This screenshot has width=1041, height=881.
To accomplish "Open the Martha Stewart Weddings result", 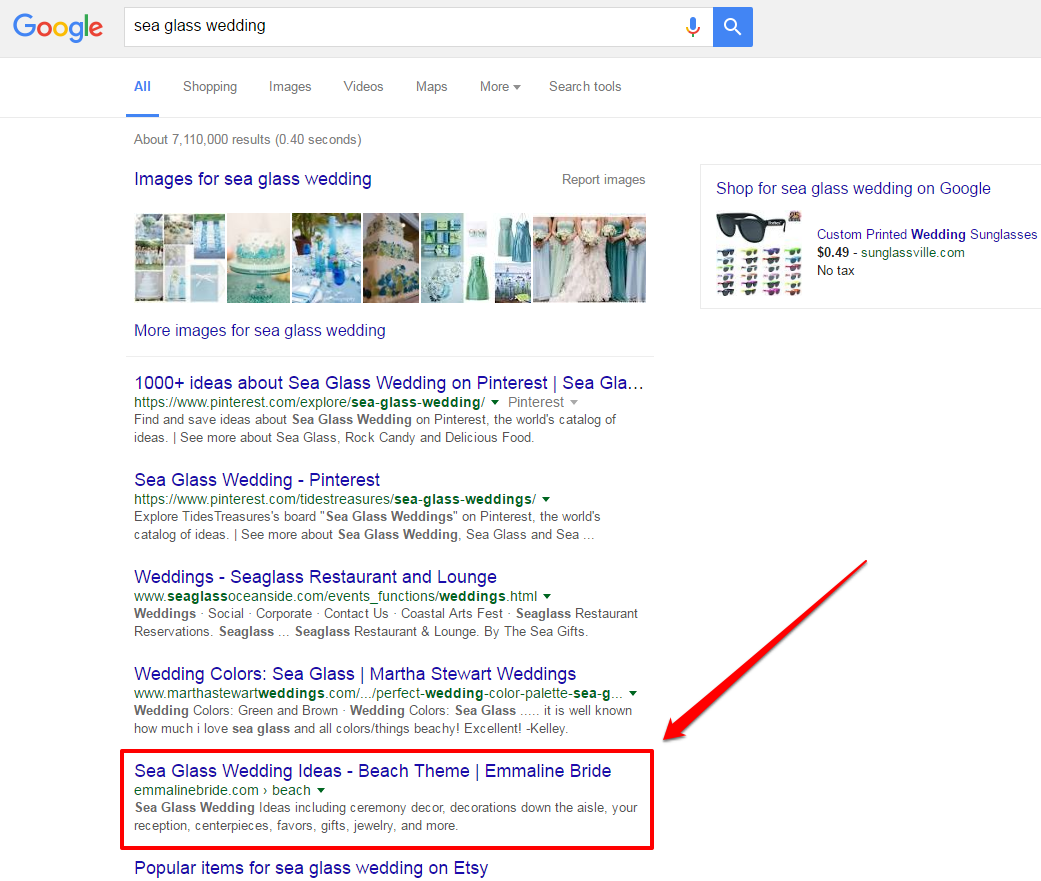I will (354, 674).
